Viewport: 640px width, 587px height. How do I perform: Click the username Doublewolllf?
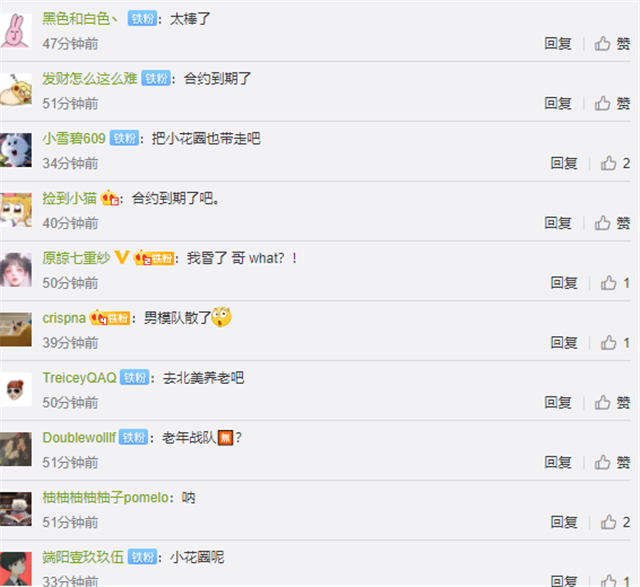click(79, 438)
